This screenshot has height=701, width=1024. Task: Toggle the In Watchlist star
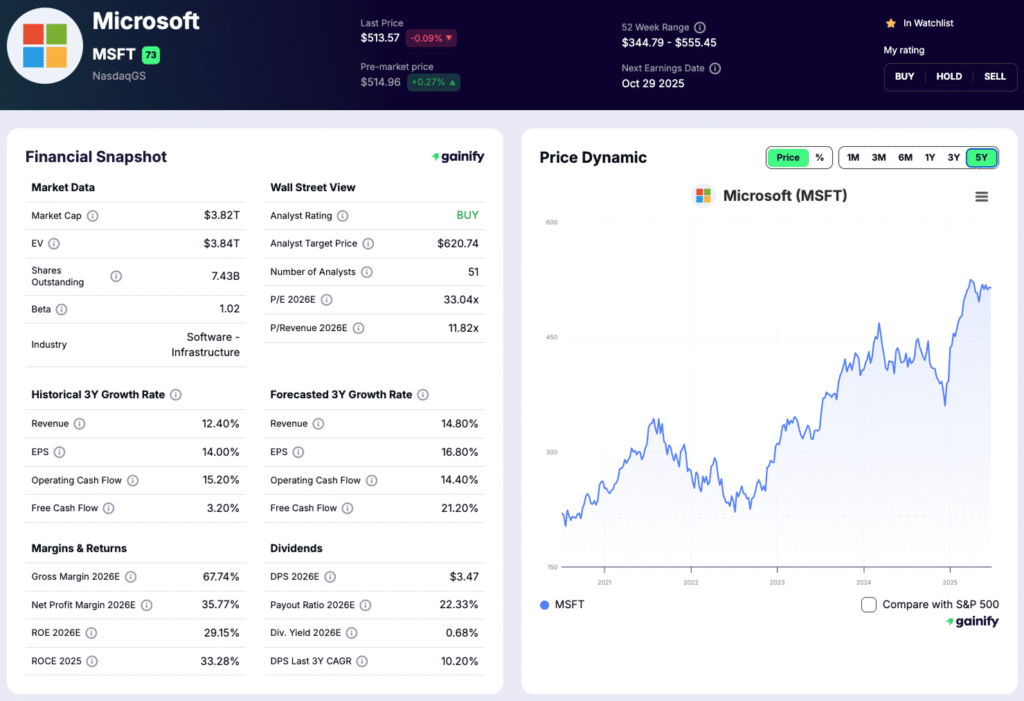coord(889,22)
